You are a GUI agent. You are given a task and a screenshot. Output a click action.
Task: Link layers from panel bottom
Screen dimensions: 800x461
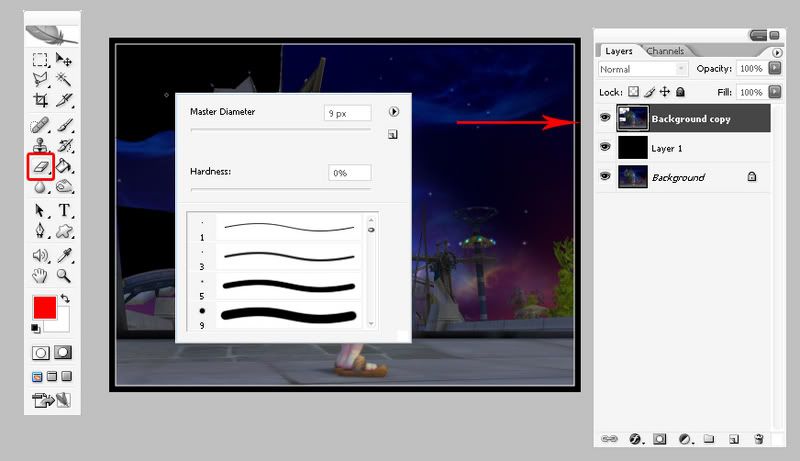click(x=609, y=439)
